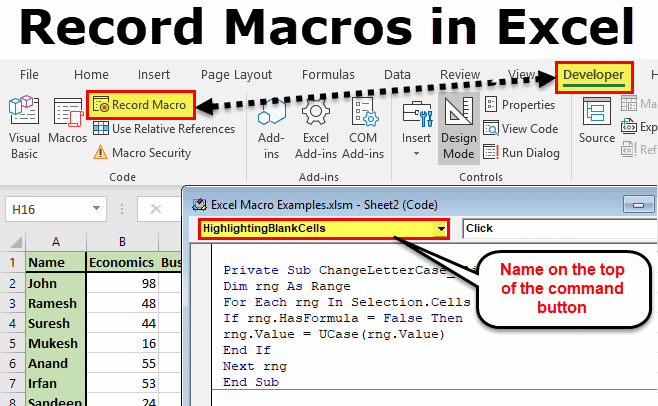The width and height of the screenshot is (658, 406).
Task: Switch to the Data tab
Action: pyautogui.click(x=397, y=75)
